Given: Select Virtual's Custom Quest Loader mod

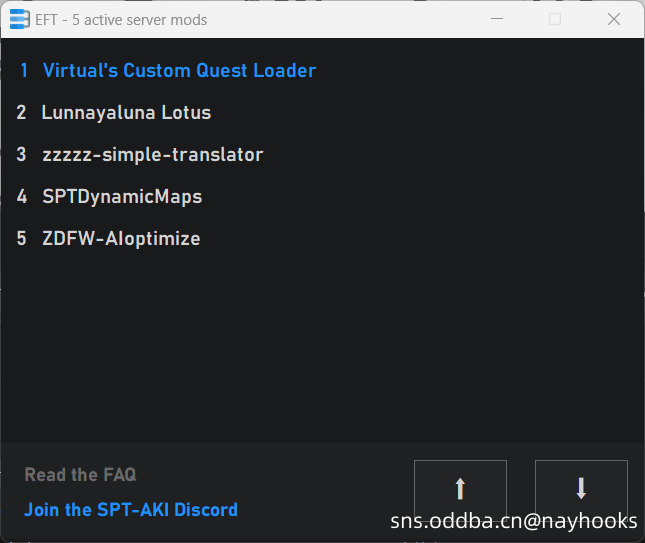Looking at the screenshot, I should point(179,70).
